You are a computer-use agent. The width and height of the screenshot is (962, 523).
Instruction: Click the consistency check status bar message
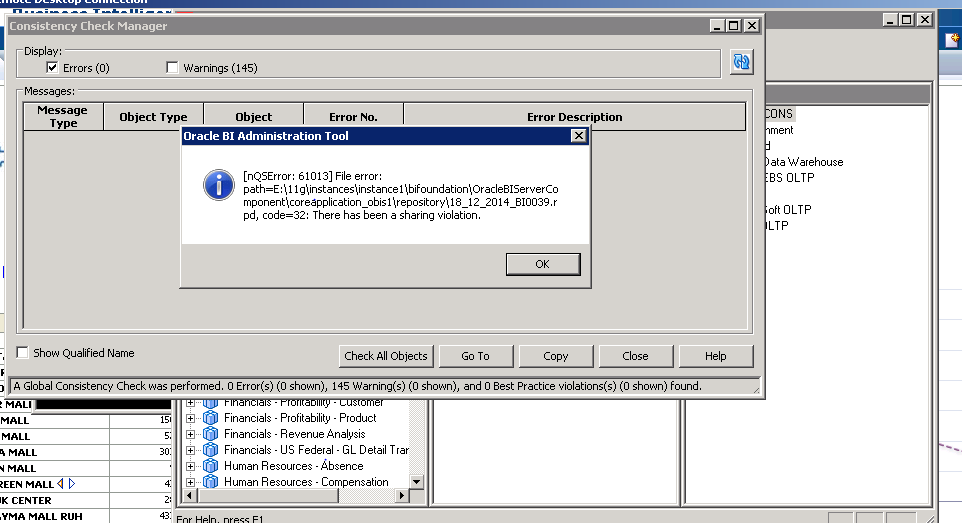click(357, 386)
